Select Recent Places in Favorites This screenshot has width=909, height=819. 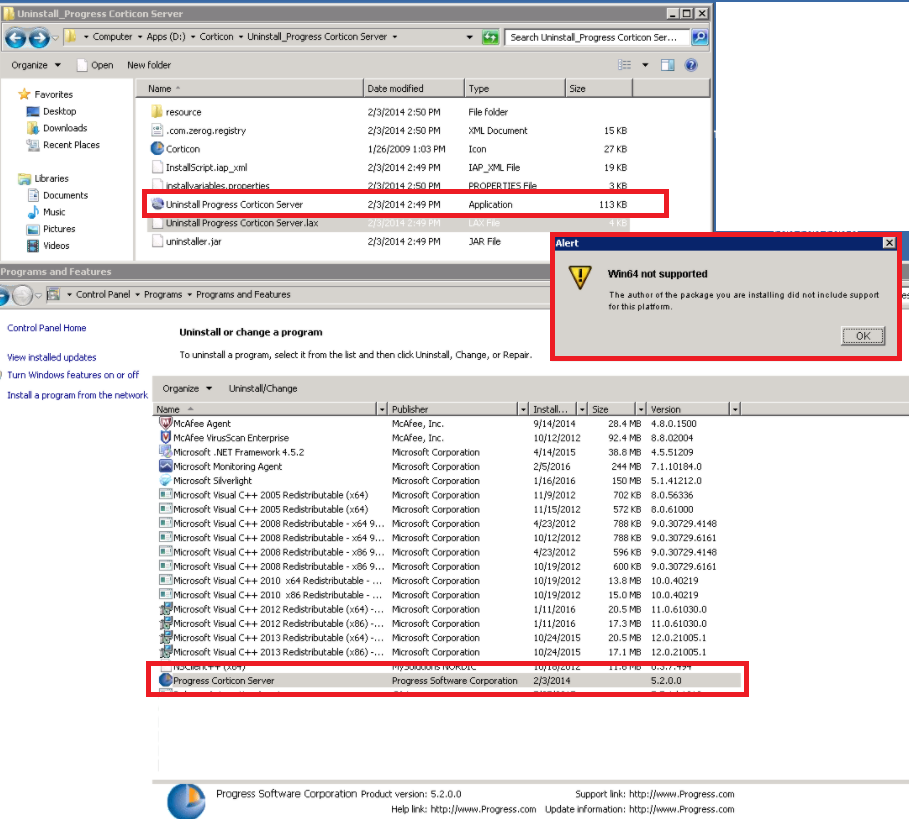[x=71, y=145]
